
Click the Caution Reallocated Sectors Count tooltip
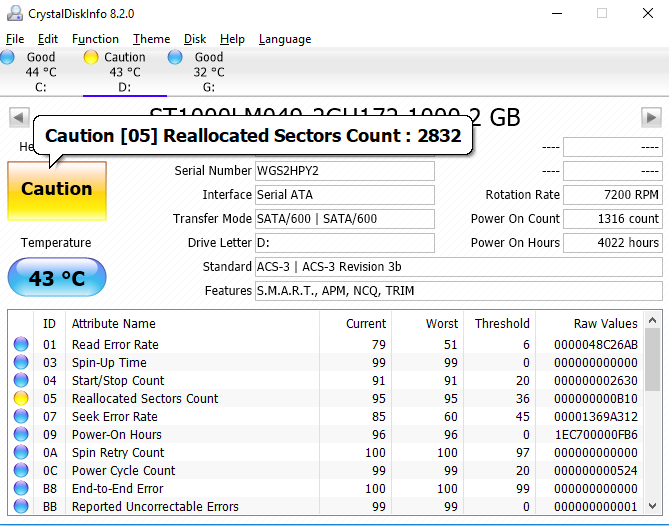253,136
